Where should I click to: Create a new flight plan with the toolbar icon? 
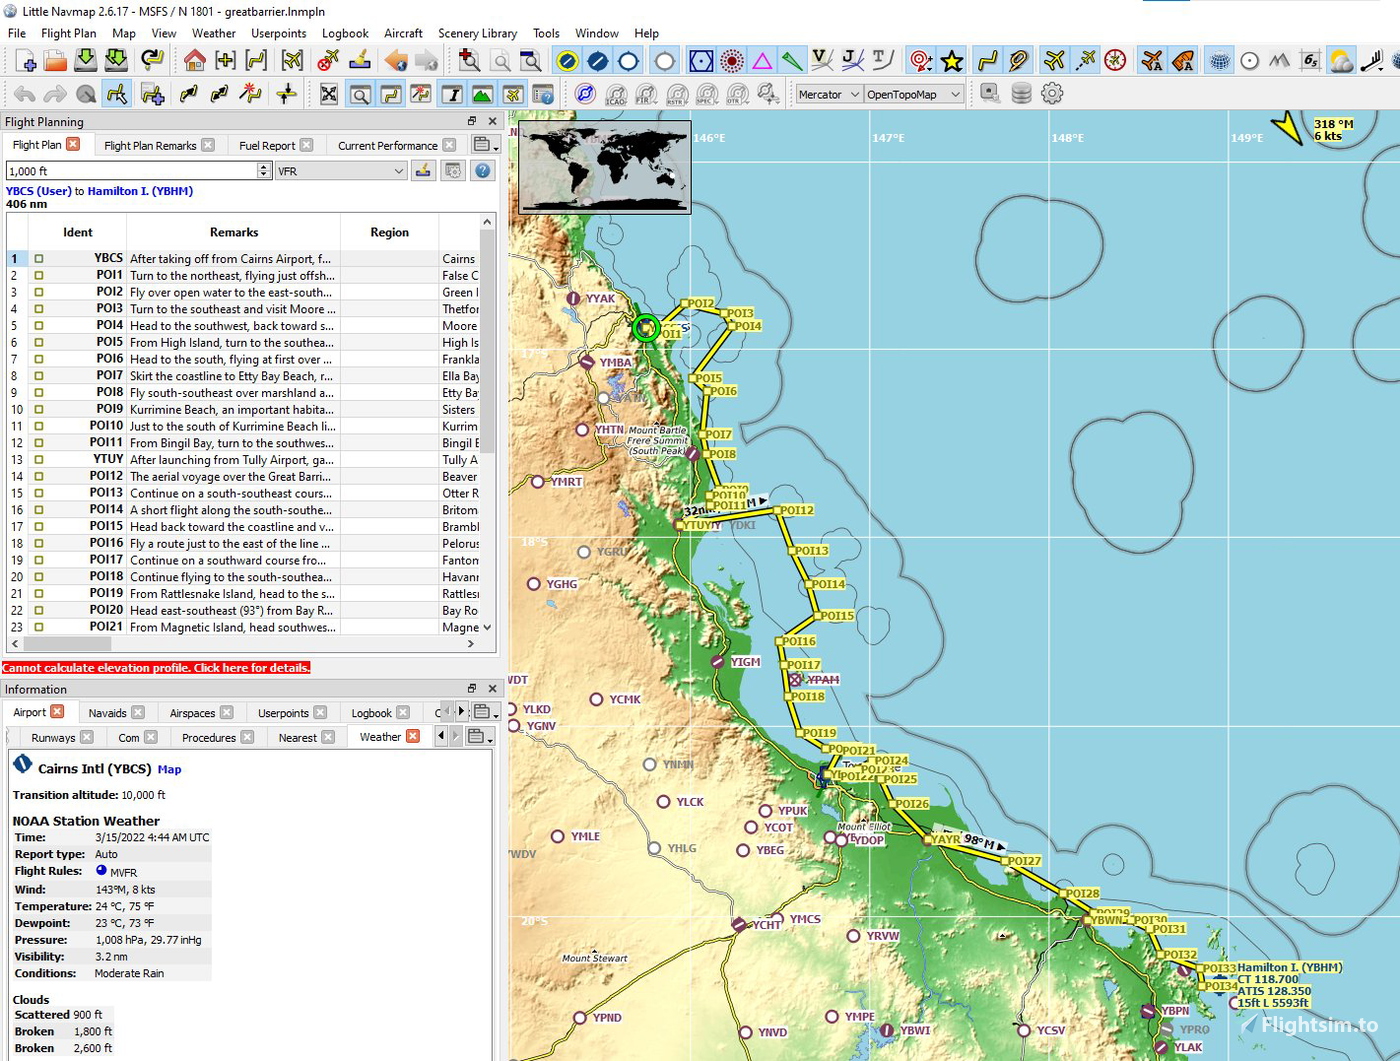(25, 61)
